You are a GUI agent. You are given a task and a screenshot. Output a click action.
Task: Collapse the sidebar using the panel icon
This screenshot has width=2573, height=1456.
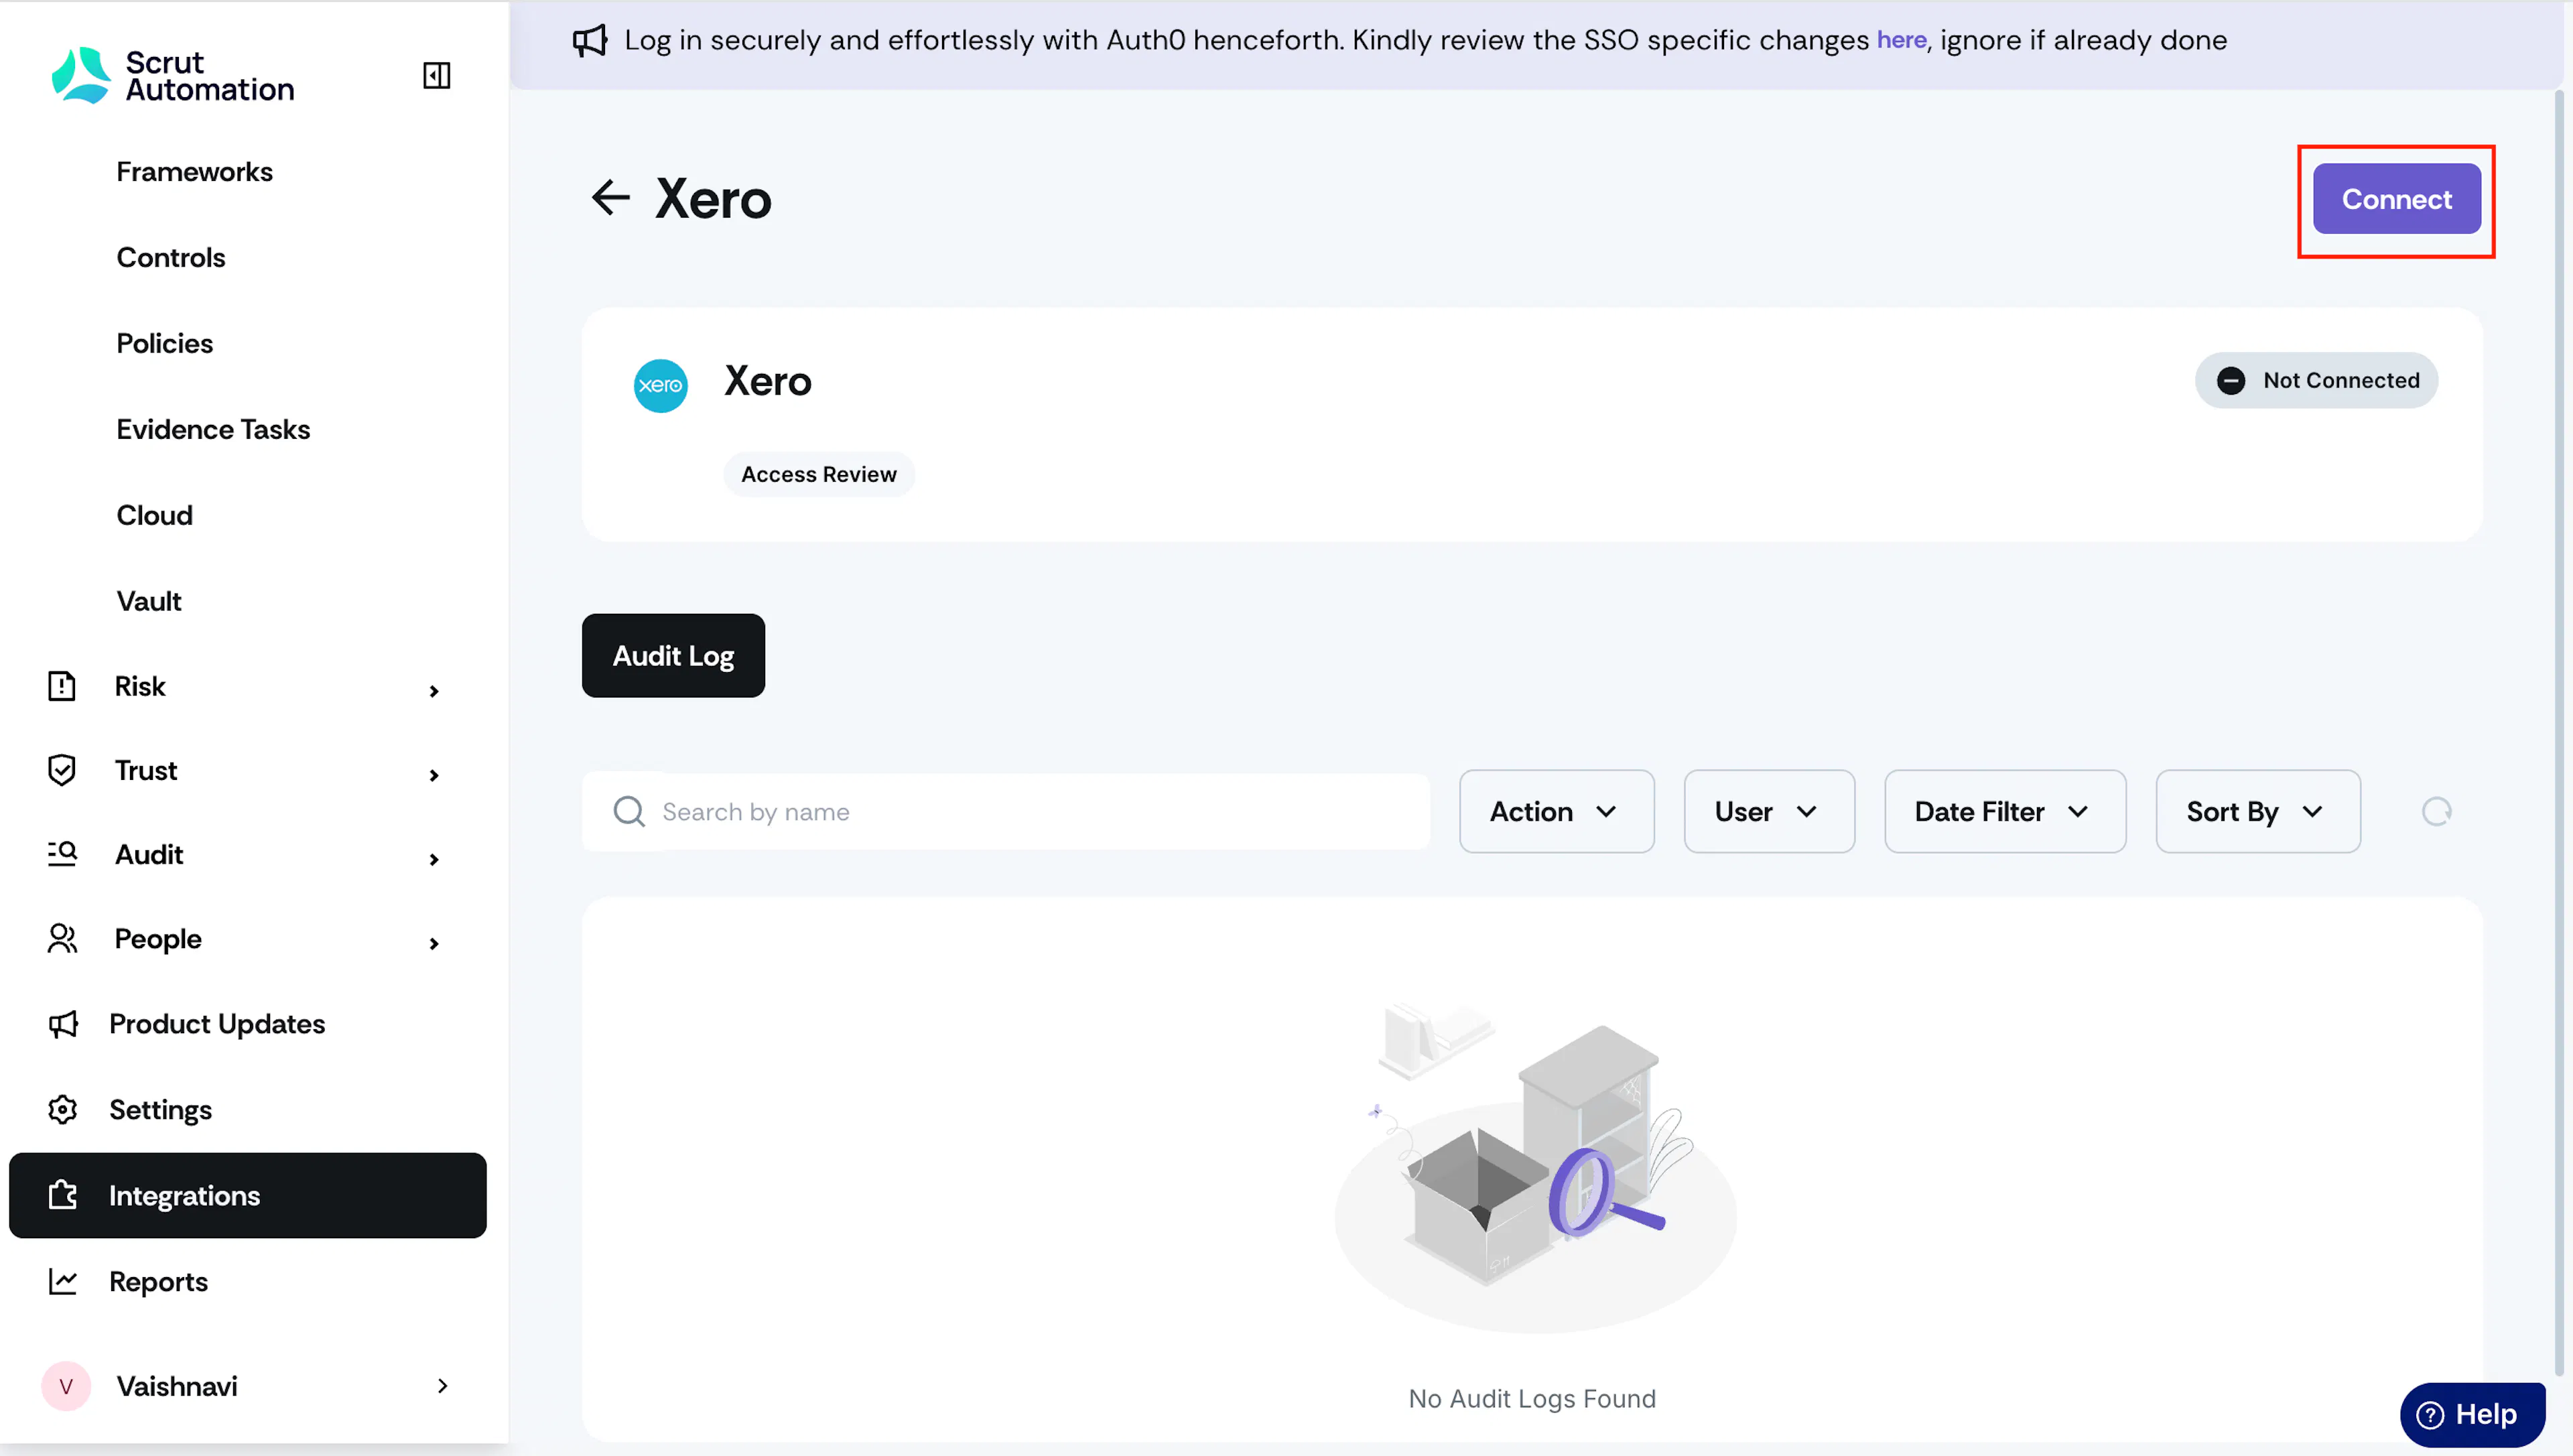coord(436,75)
